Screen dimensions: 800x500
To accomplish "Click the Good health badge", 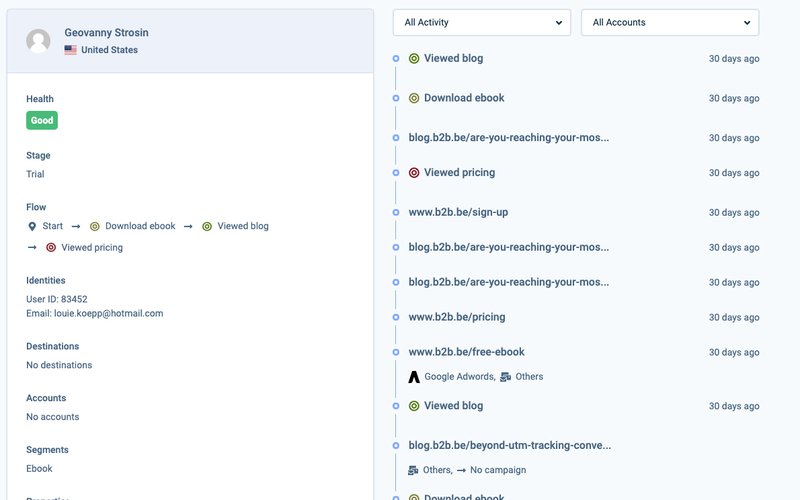I will [42, 120].
